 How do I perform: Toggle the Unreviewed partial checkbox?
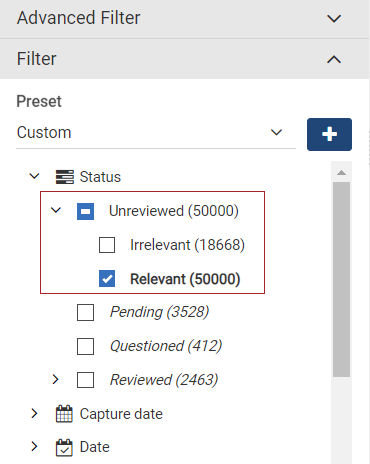[85, 211]
